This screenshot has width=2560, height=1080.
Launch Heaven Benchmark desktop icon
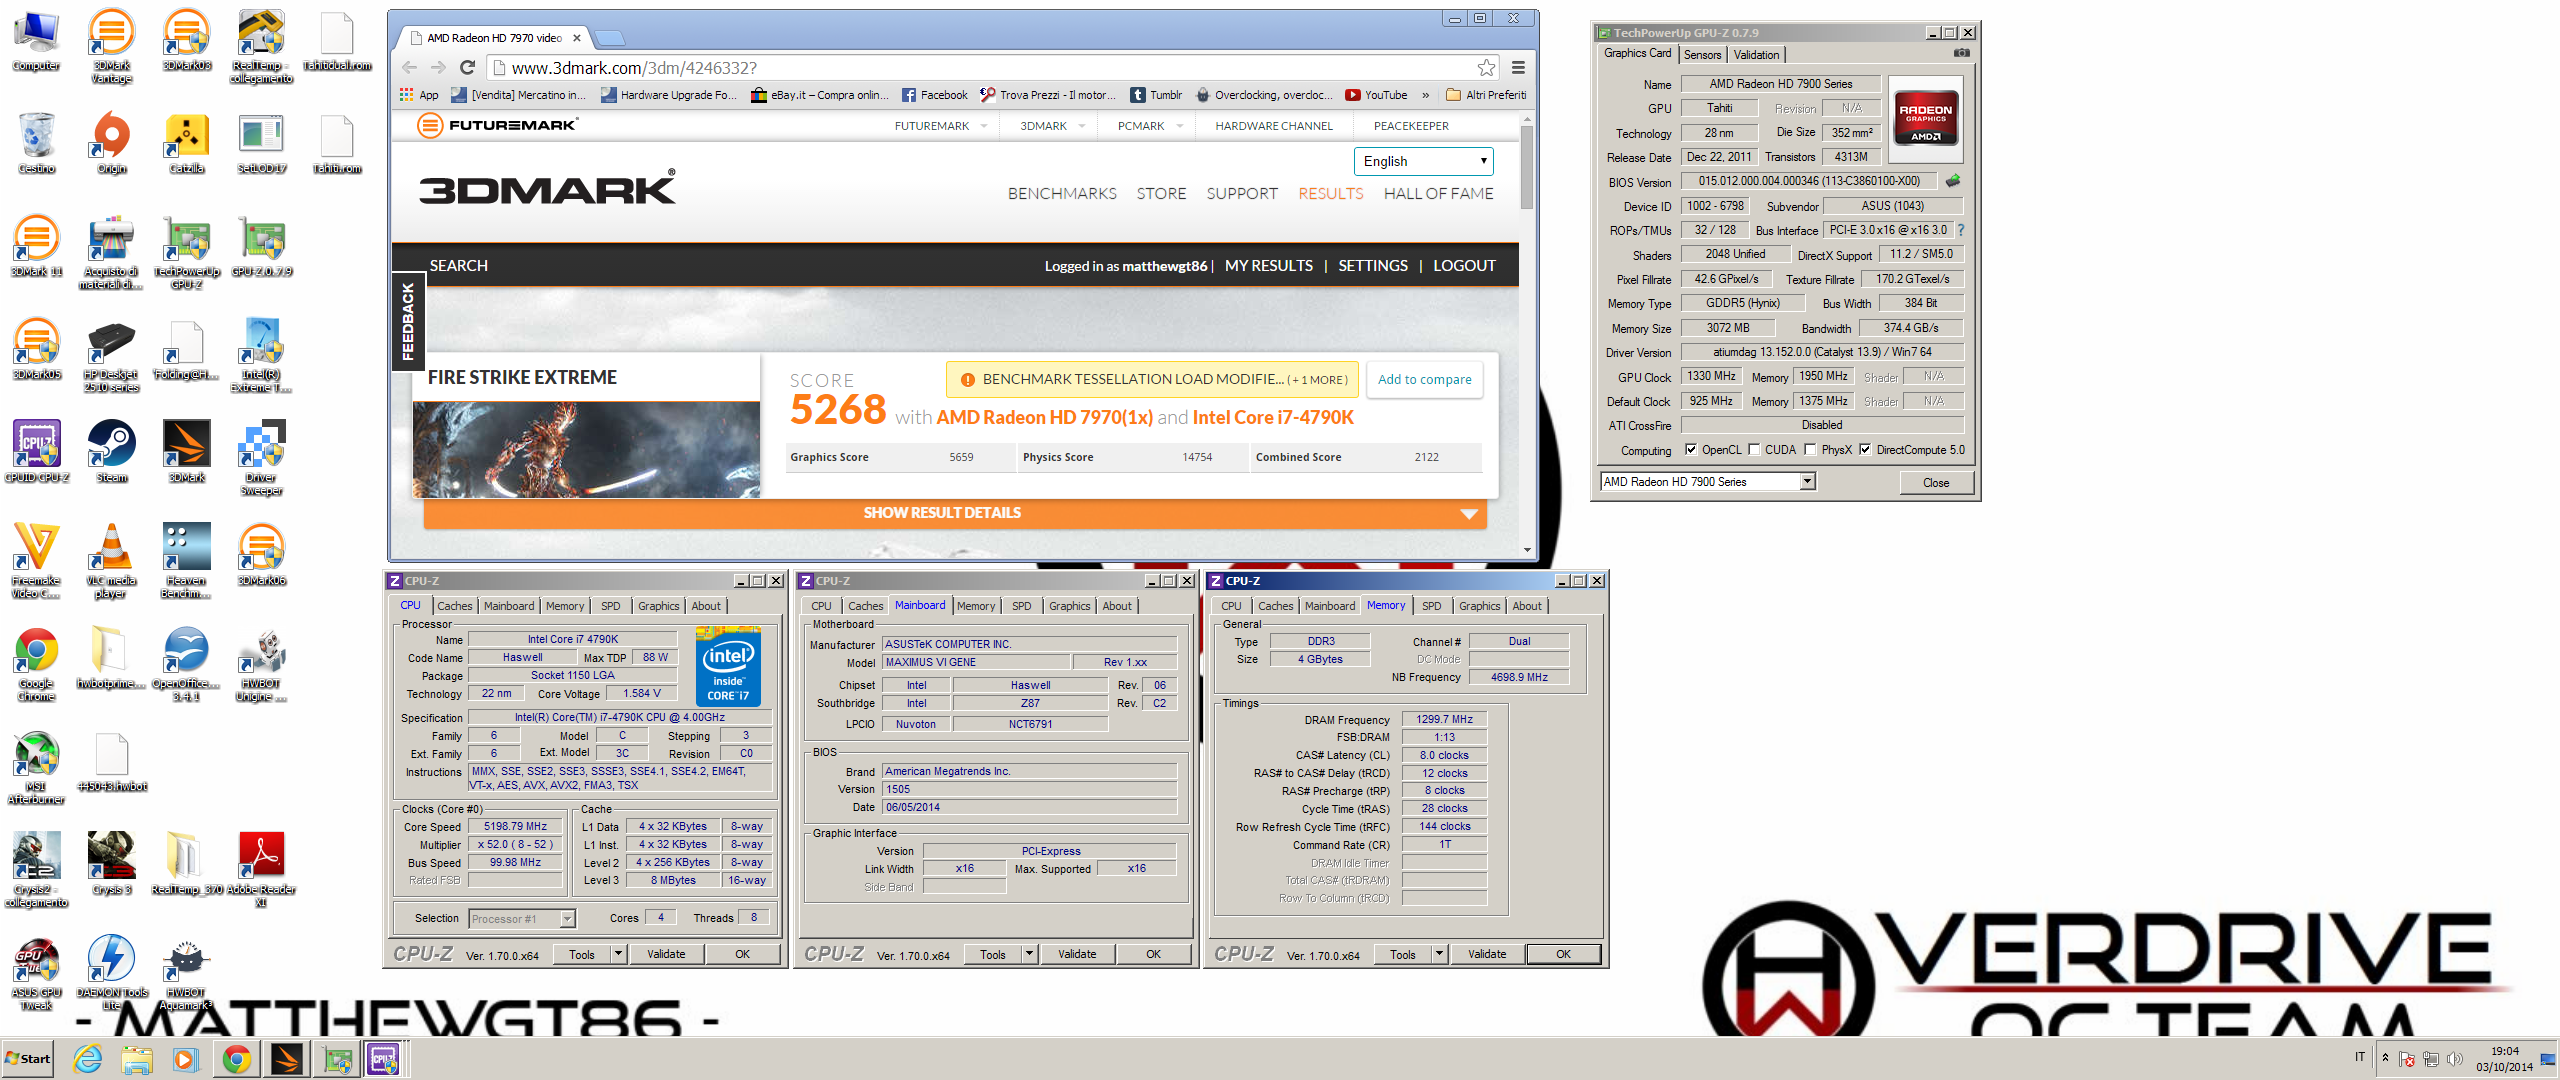point(187,561)
